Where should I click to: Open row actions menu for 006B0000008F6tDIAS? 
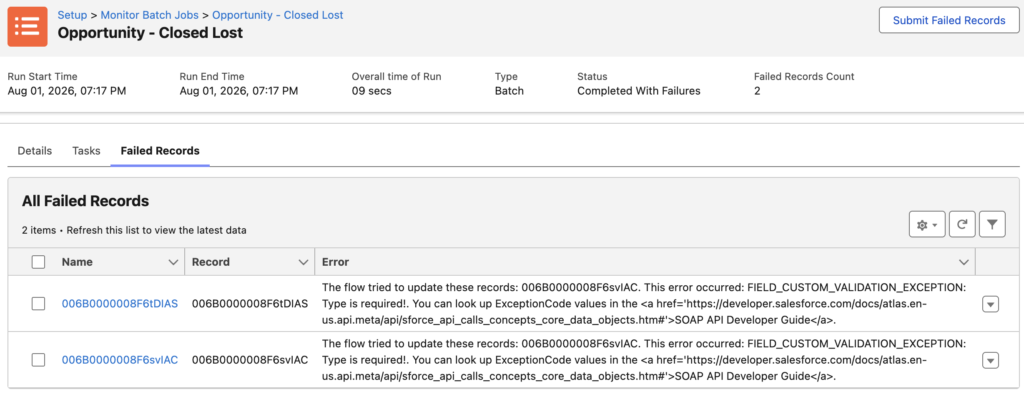click(991, 304)
